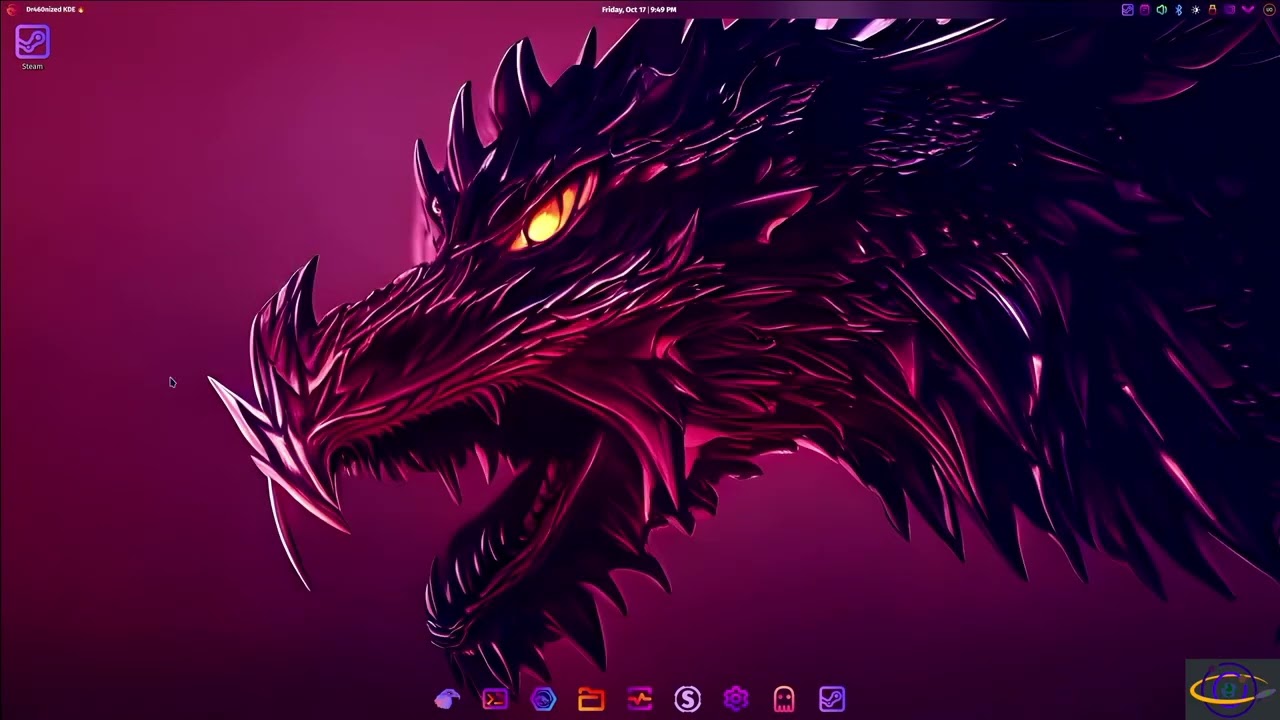Click the Steam tray icon in the top panel
The height and width of the screenshot is (720, 1280).
click(1128, 10)
